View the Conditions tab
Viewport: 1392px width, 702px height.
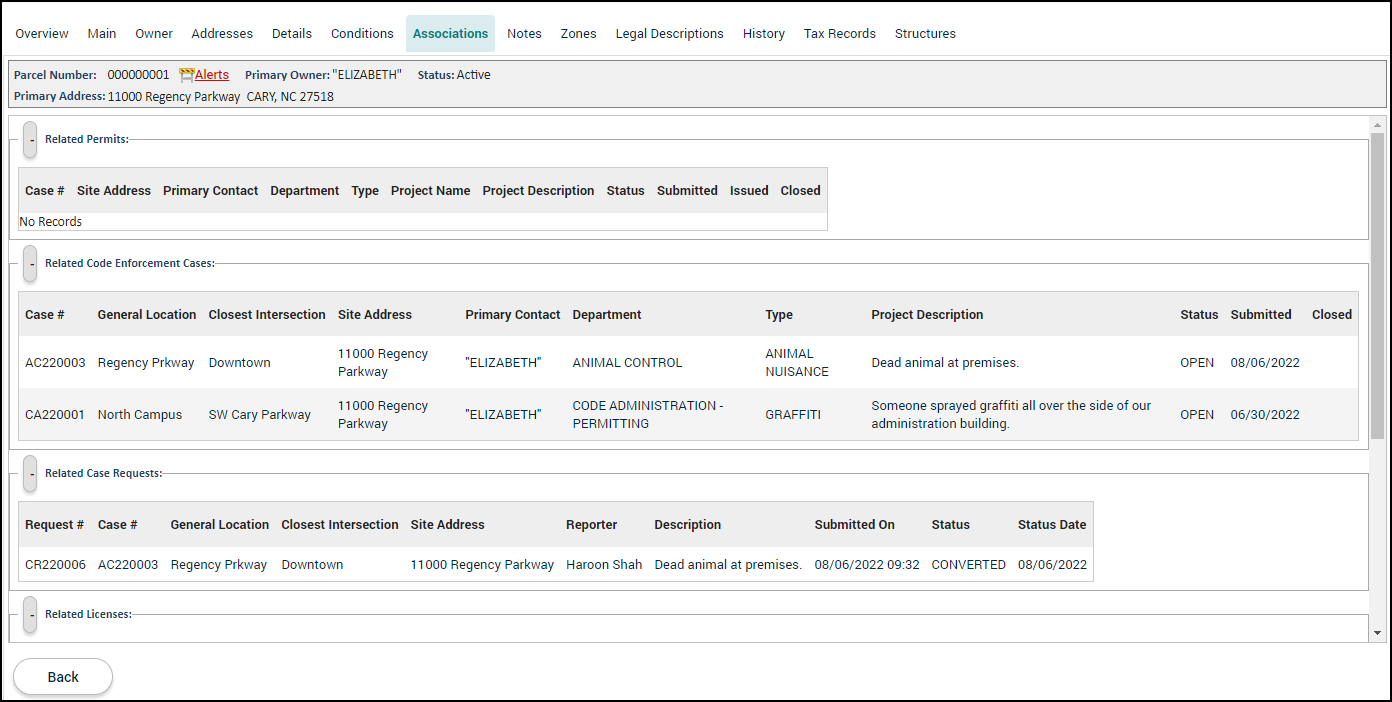pos(362,34)
